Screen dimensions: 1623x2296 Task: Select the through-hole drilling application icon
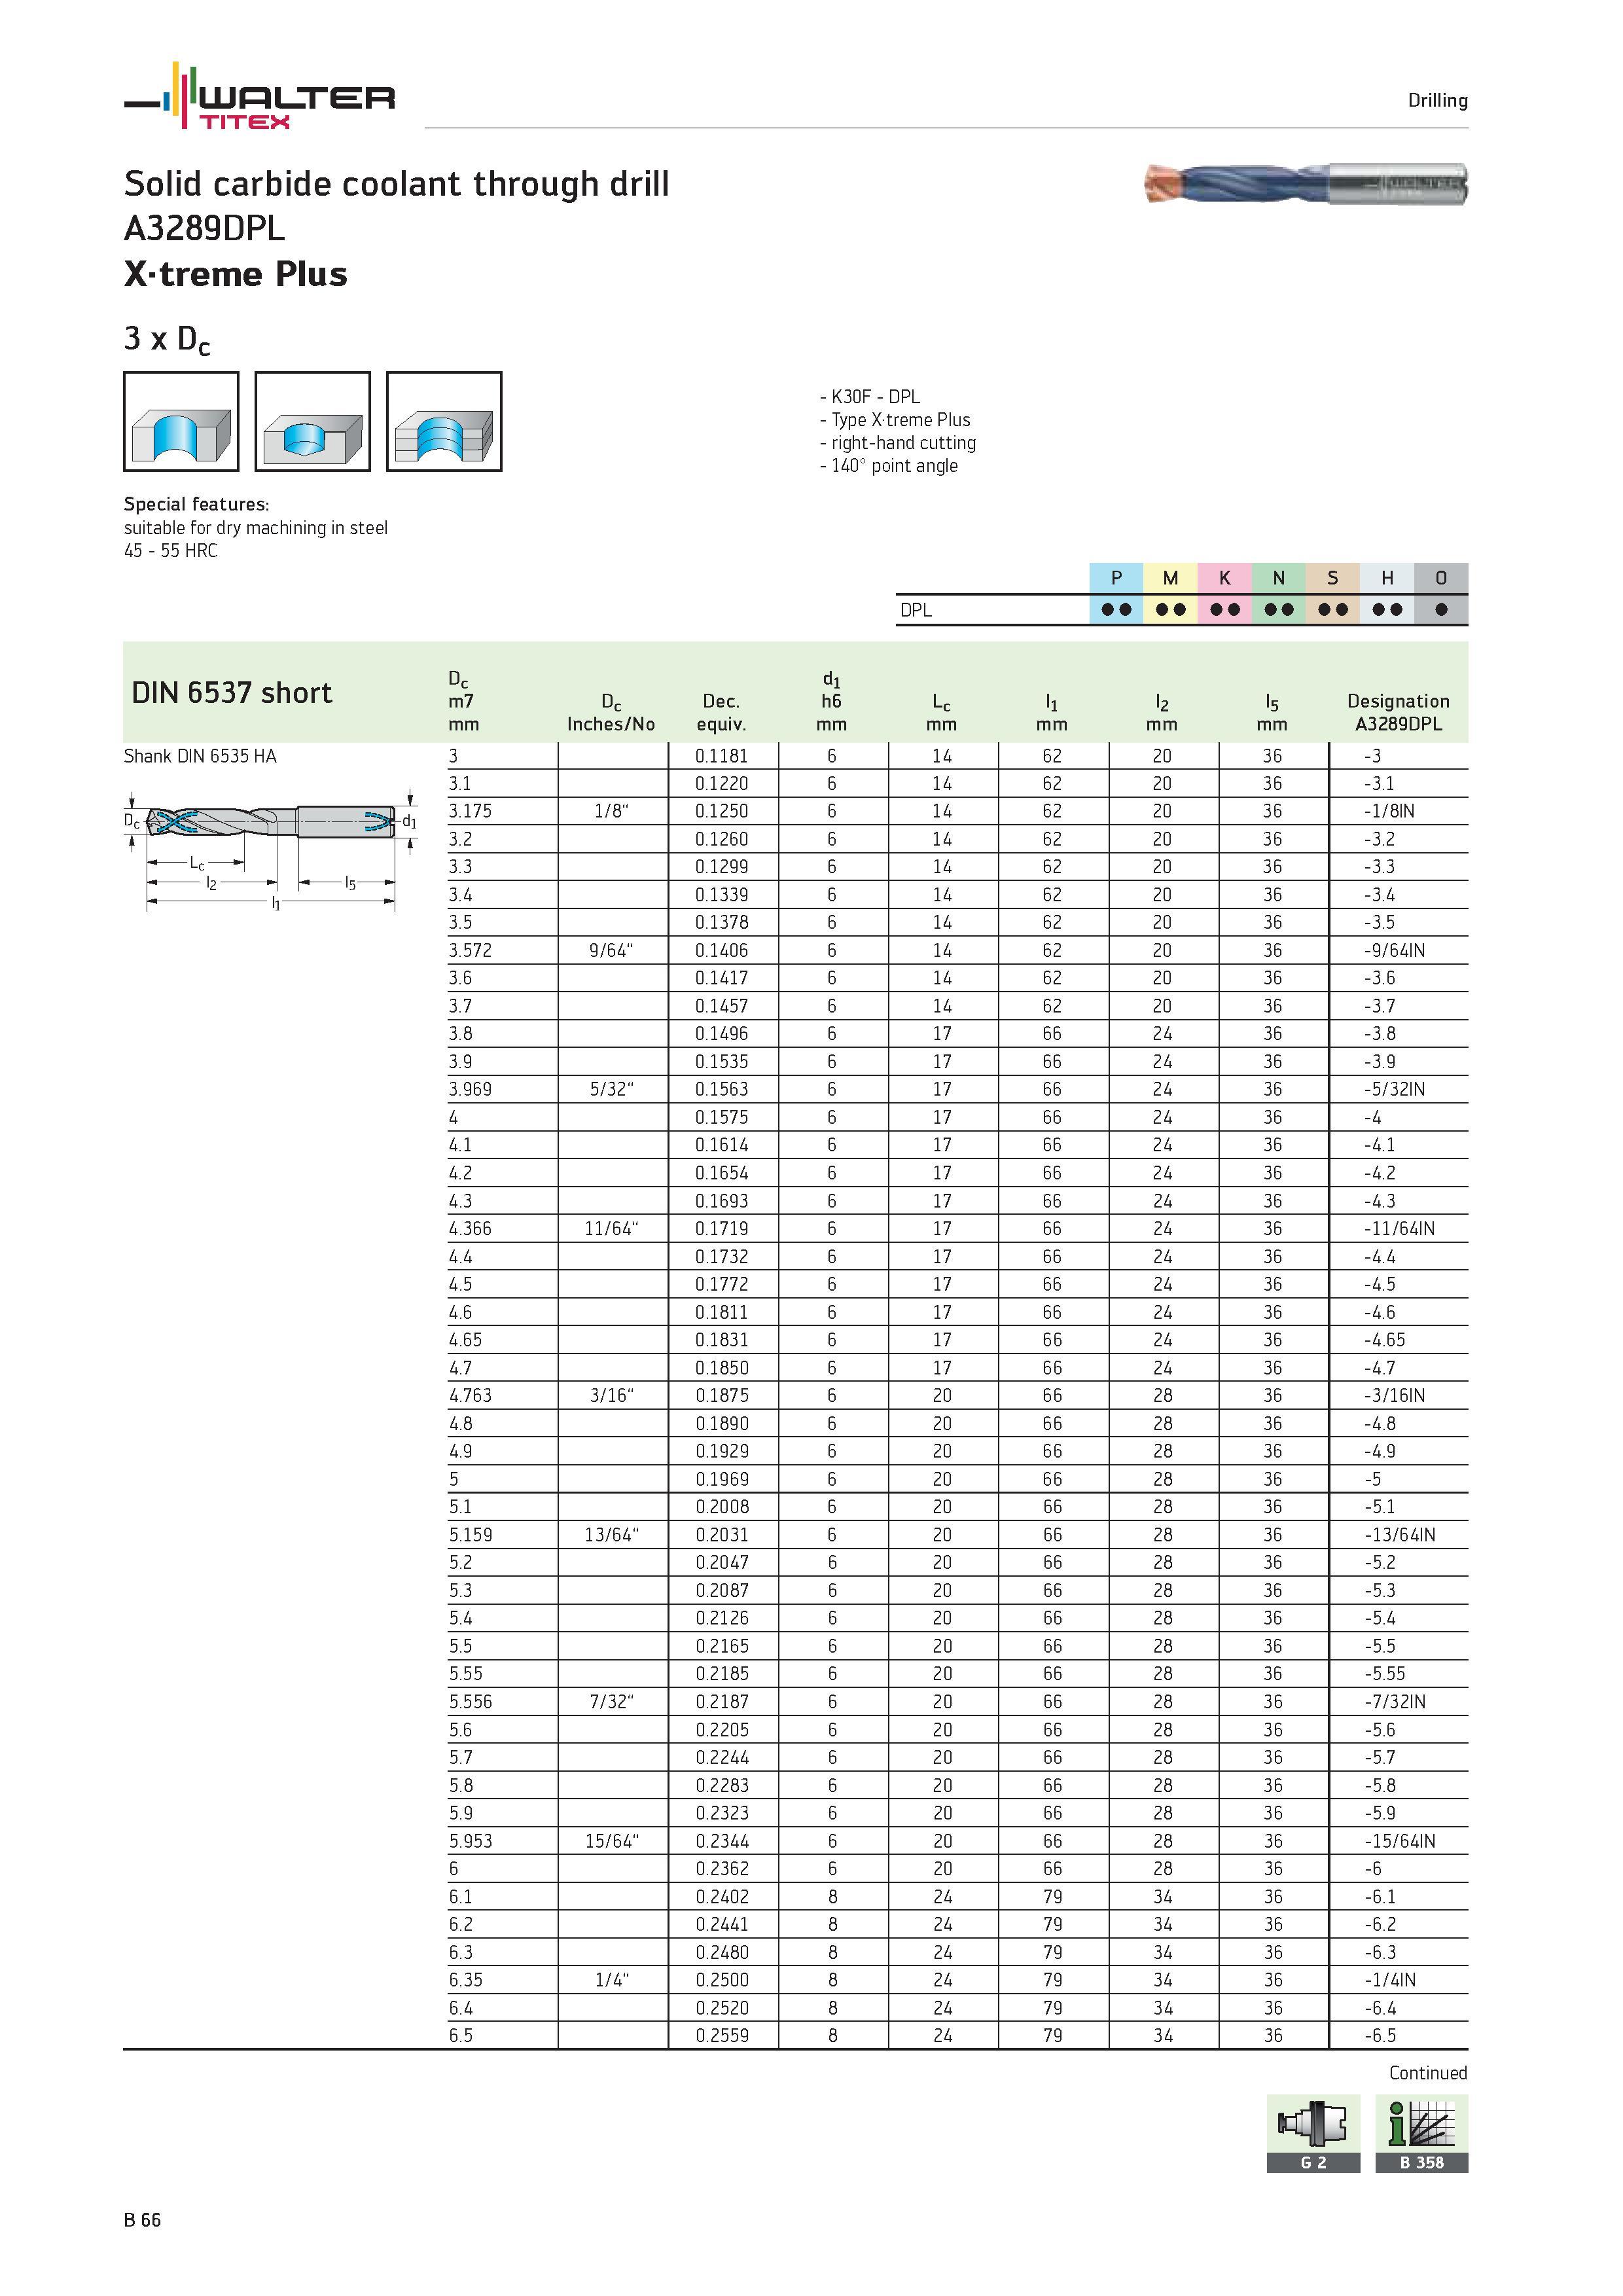click(181, 421)
